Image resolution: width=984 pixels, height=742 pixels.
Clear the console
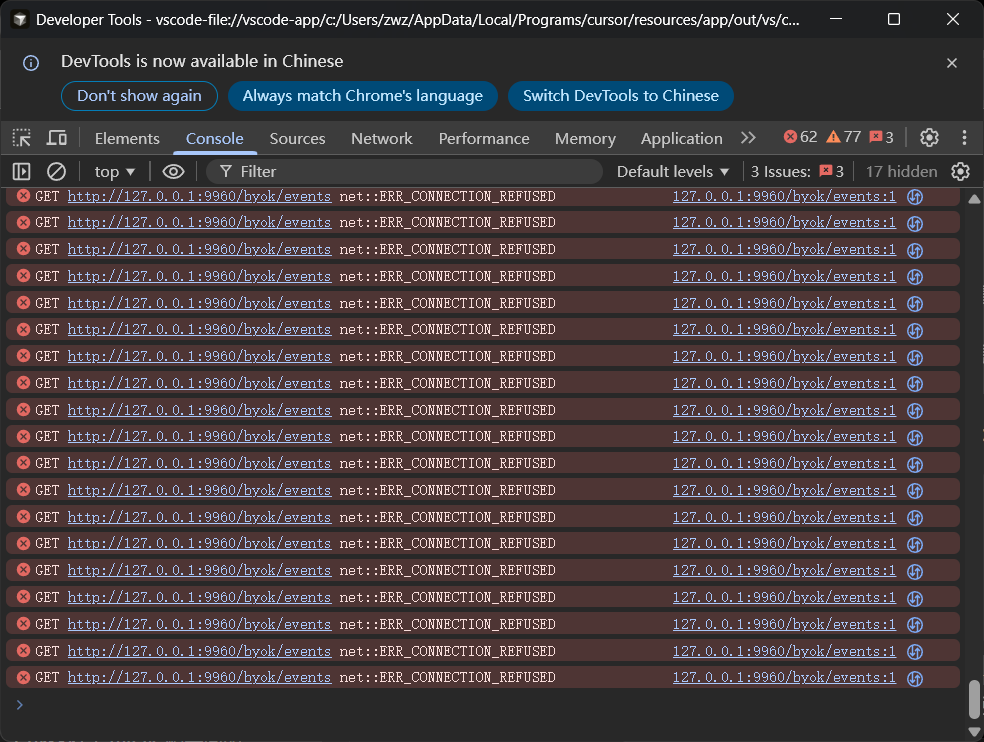56,171
